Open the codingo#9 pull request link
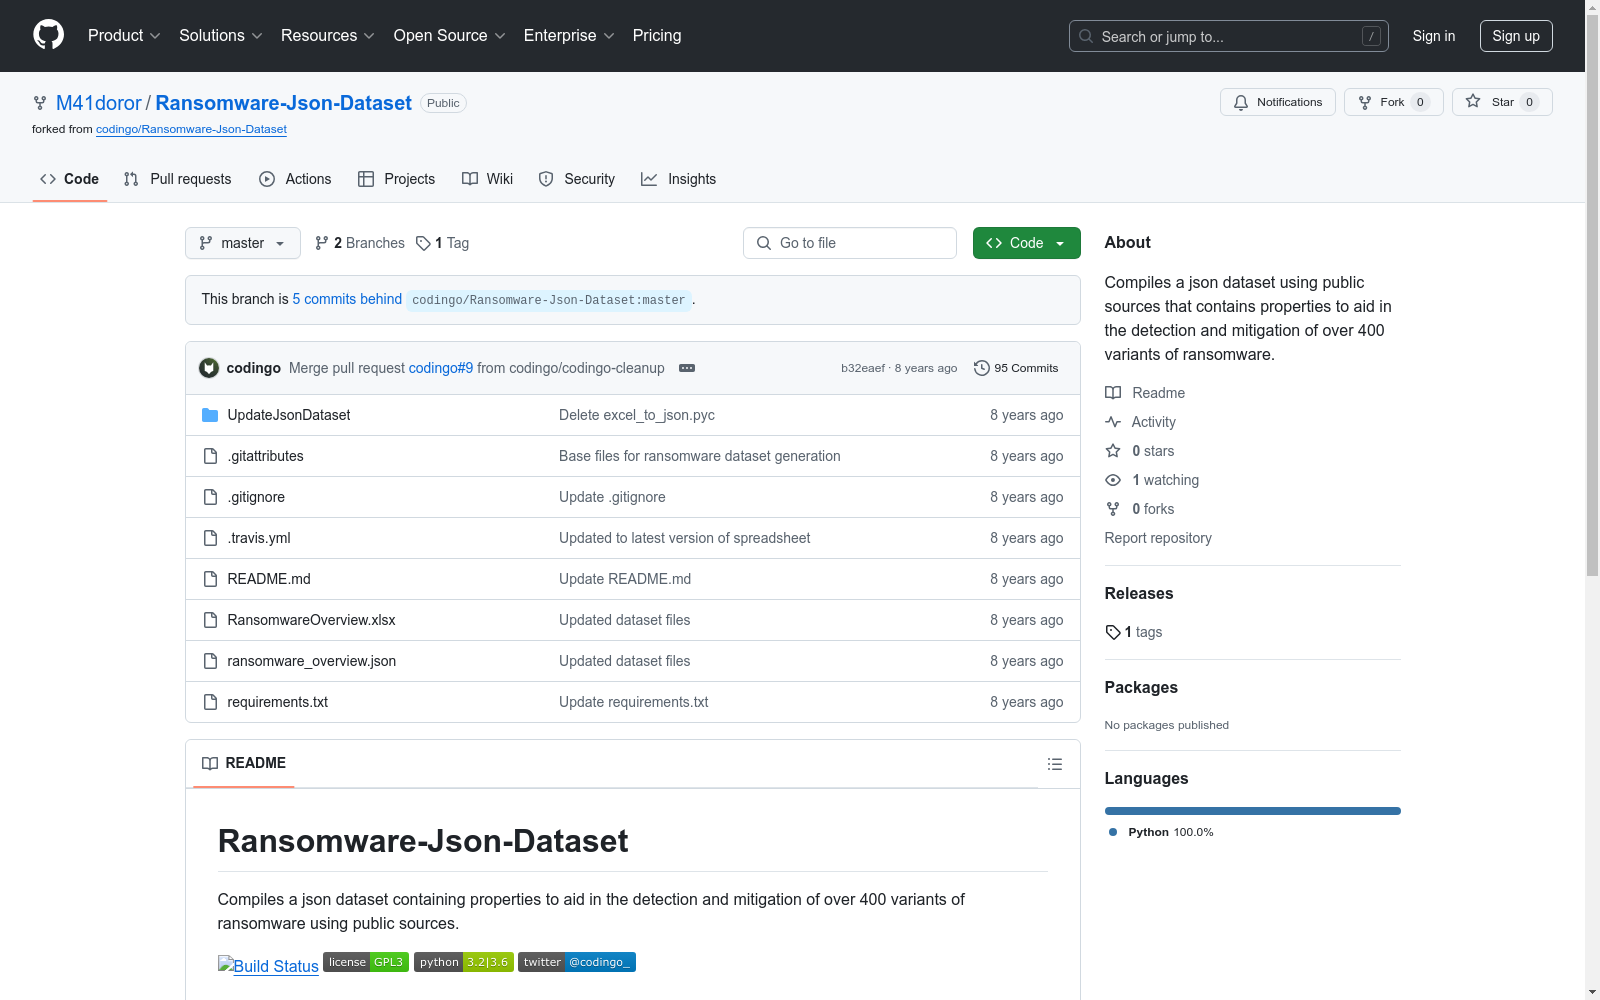This screenshot has width=1600, height=1000. (441, 368)
